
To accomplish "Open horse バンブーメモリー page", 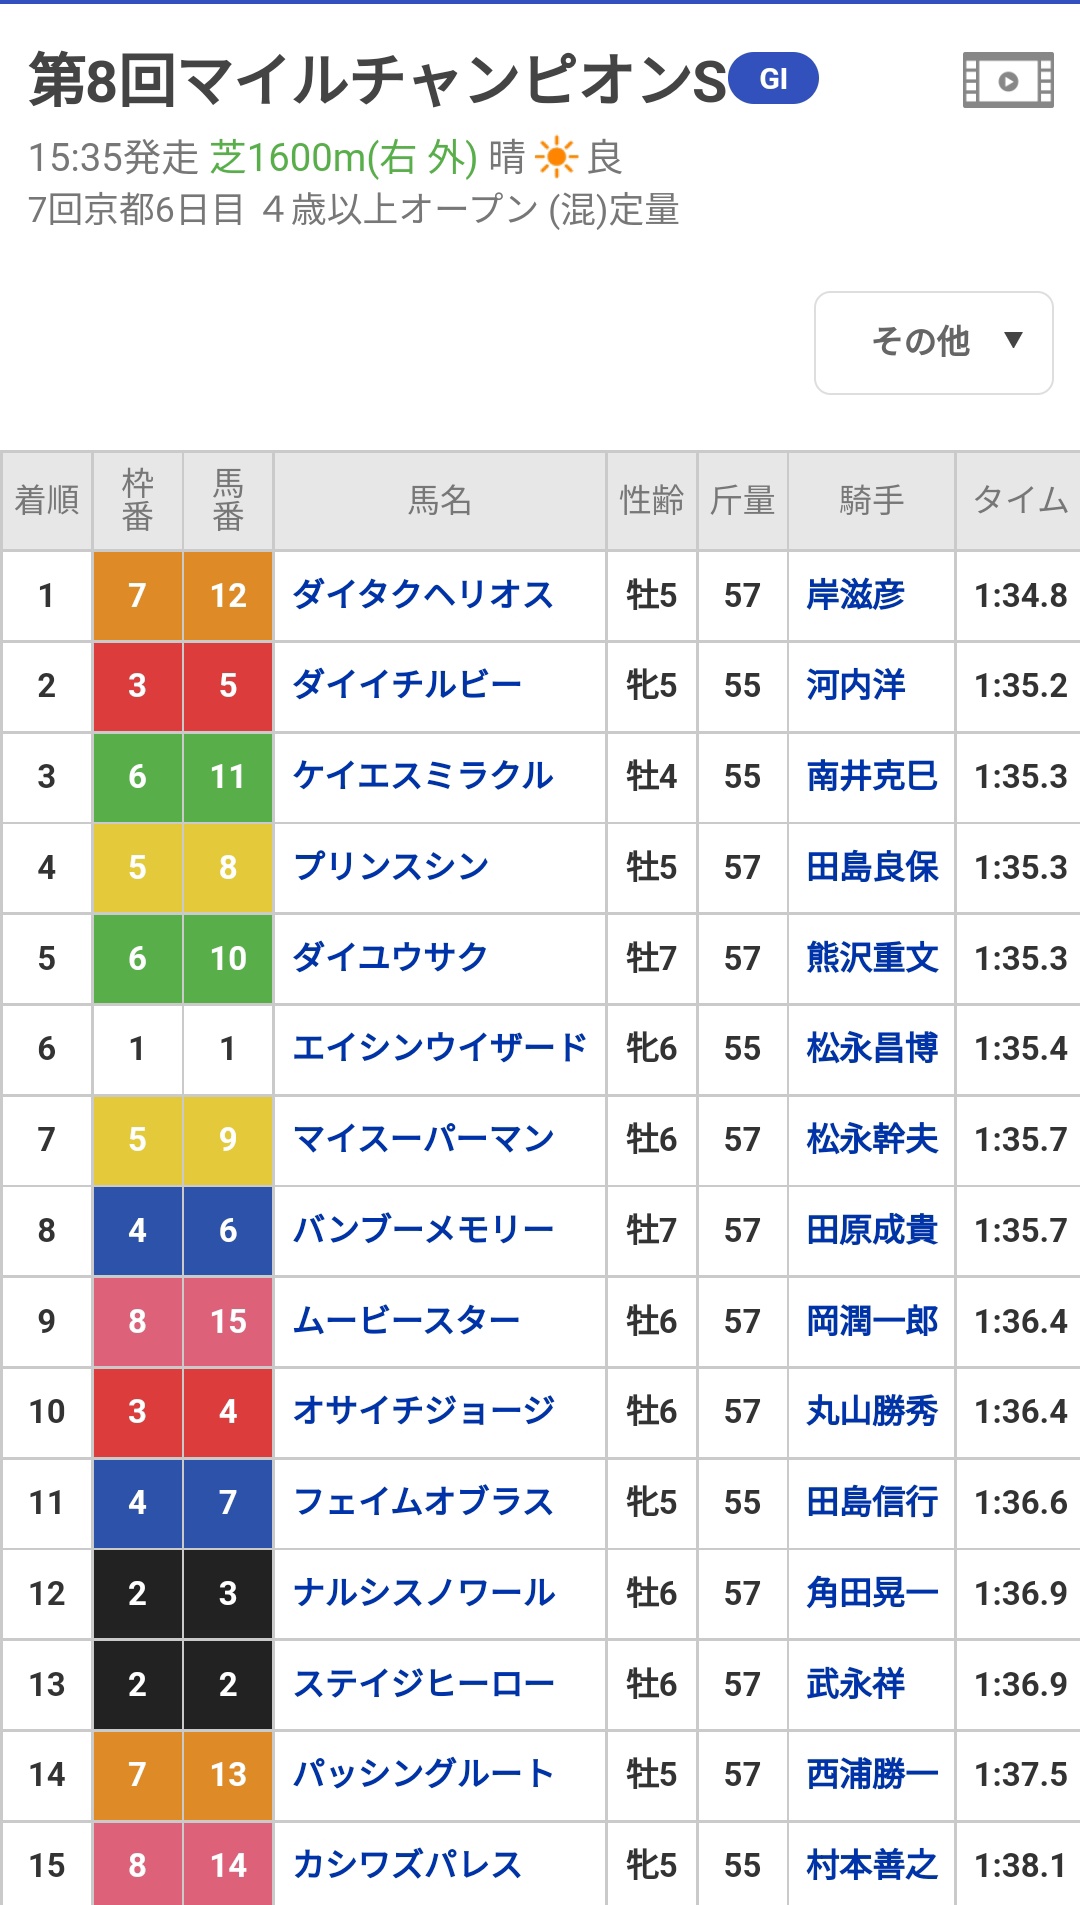I will (423, 1230).
